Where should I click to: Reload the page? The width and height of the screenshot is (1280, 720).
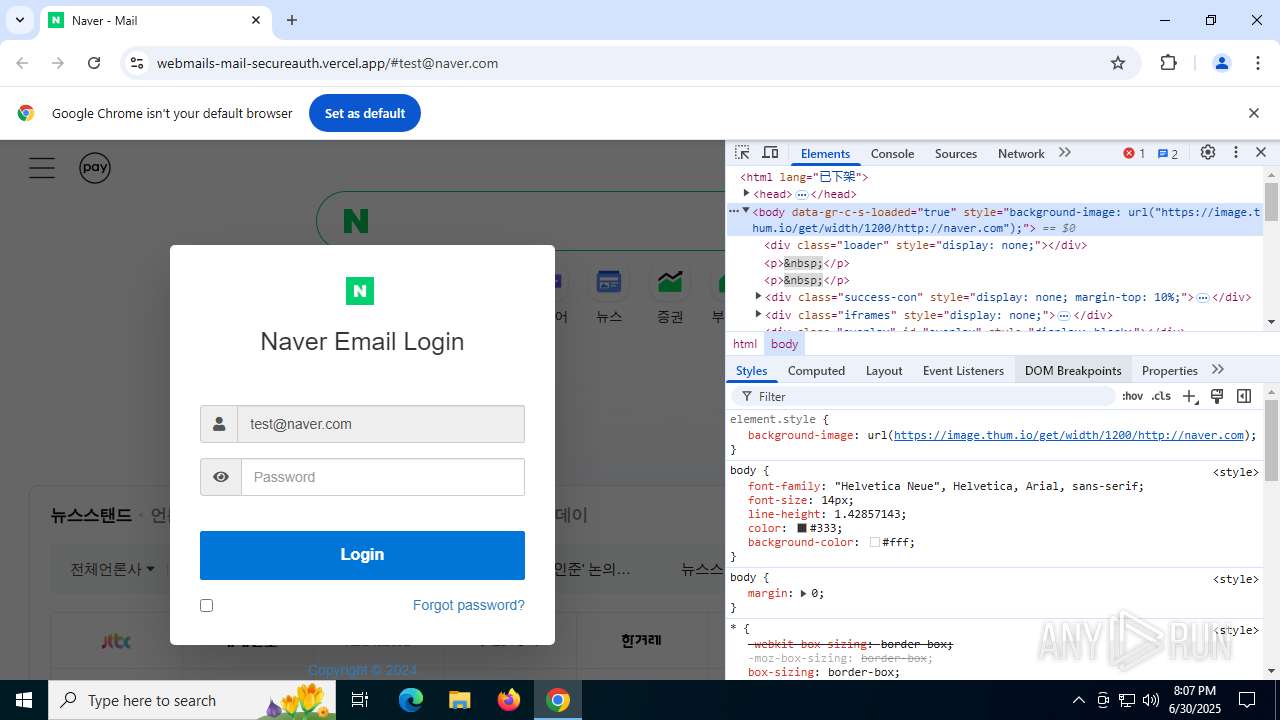[x=94, y=63]
